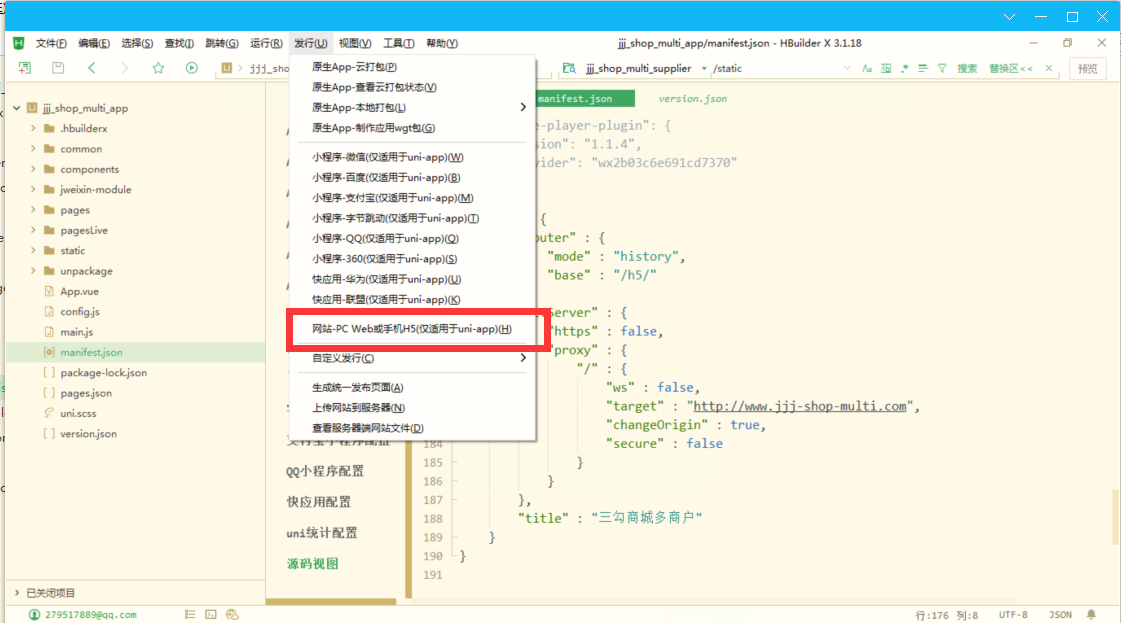Open the search history dropdown chevron
Image resolution: width=1121 pixels, height=623 pixels.
pyautogui.click(x=847, y=69)
